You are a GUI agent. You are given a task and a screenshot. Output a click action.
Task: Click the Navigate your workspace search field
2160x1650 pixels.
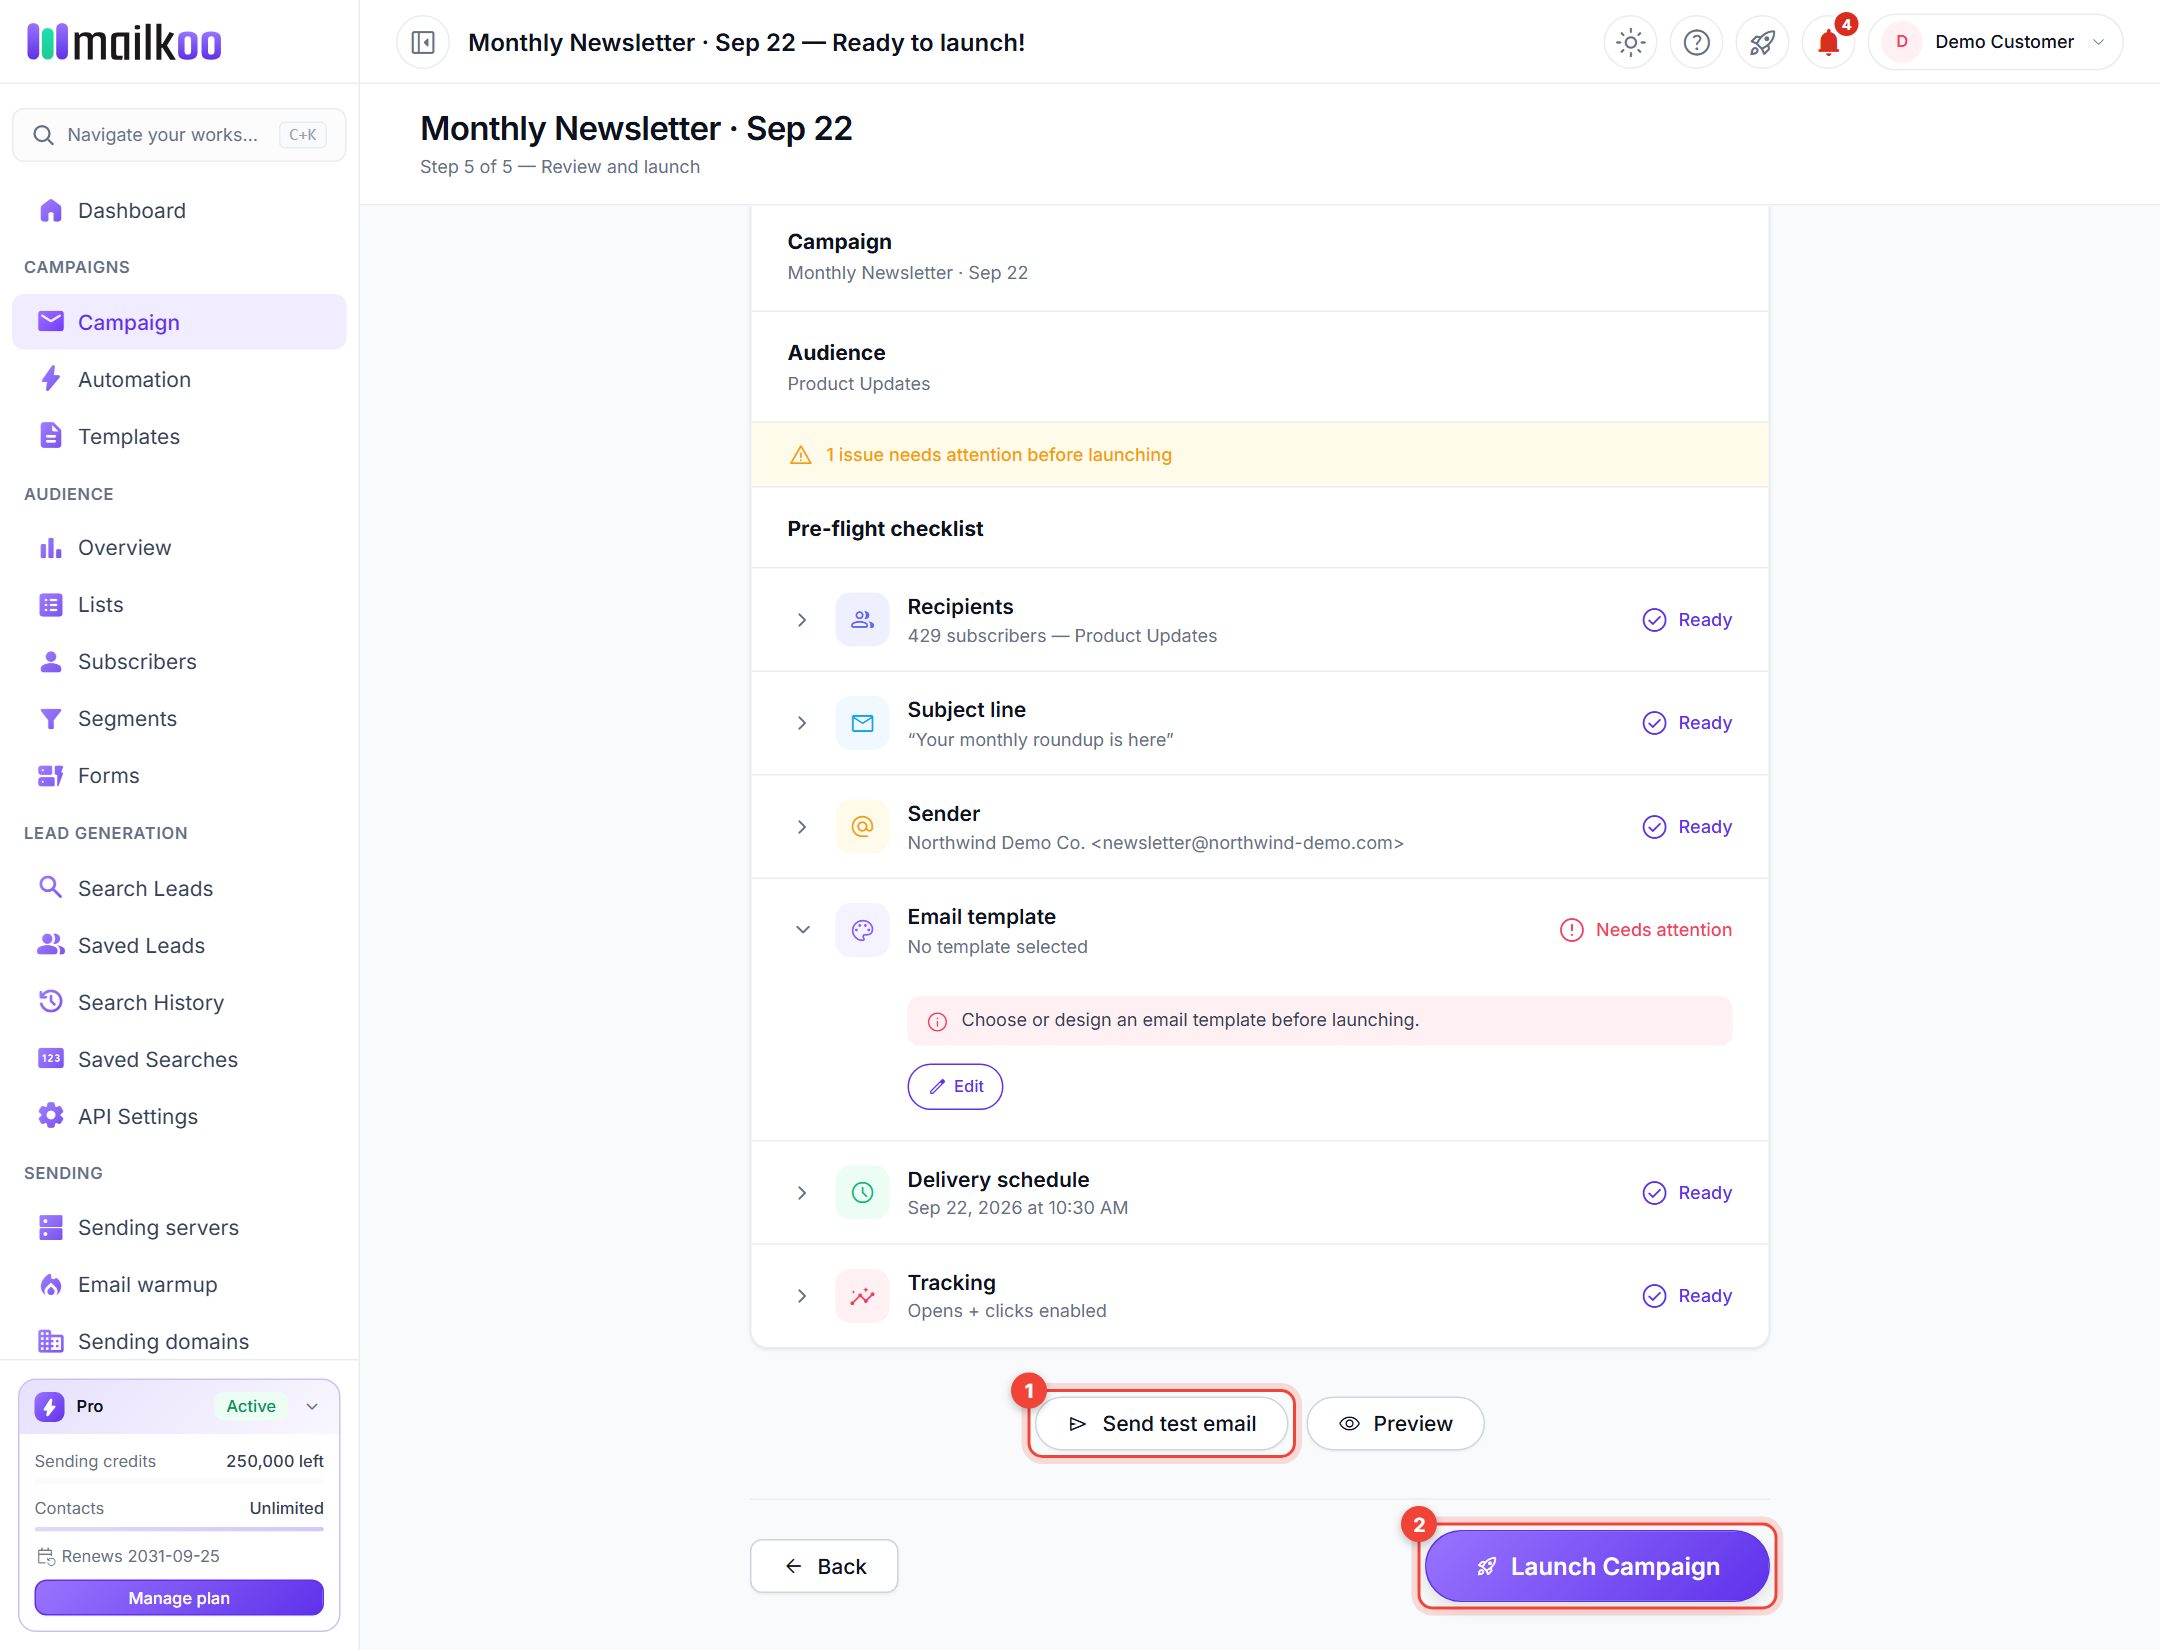pos(179,135)
